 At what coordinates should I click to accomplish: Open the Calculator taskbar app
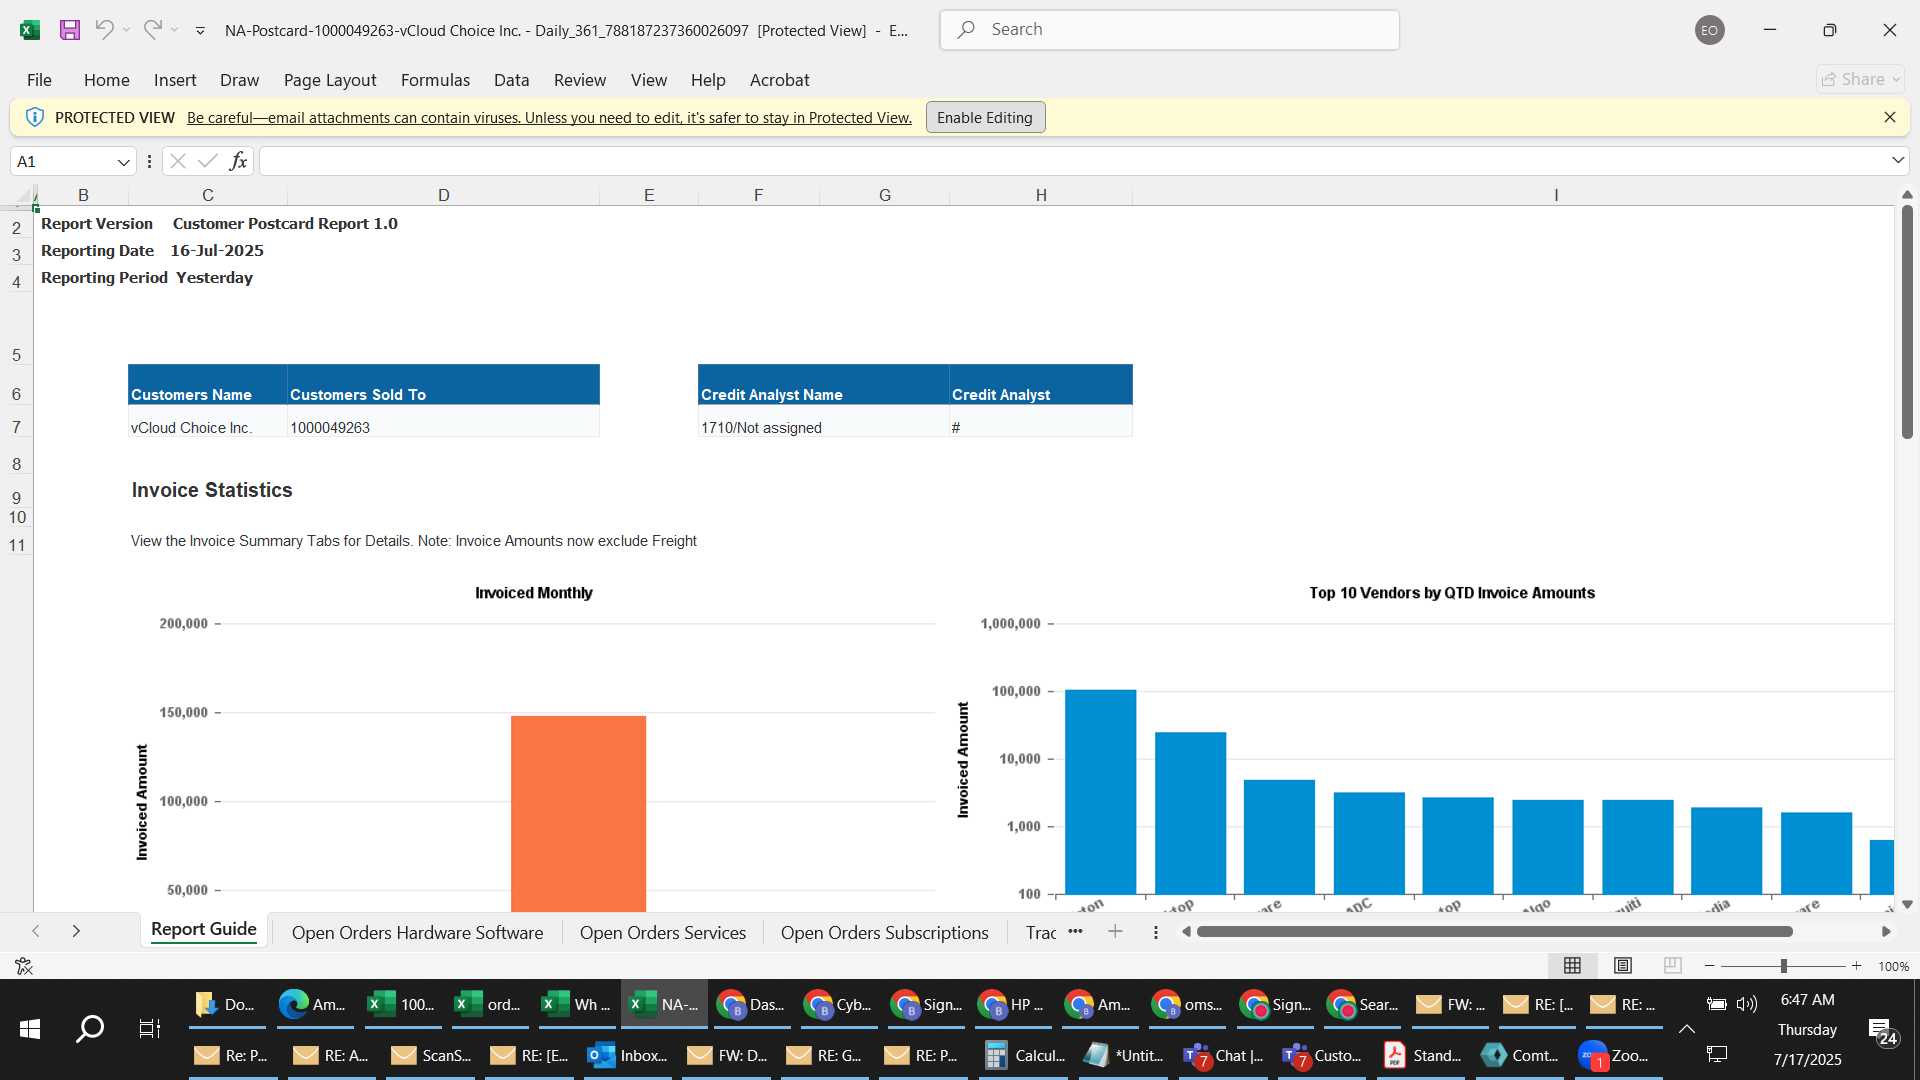(x=1025, y=1055)
